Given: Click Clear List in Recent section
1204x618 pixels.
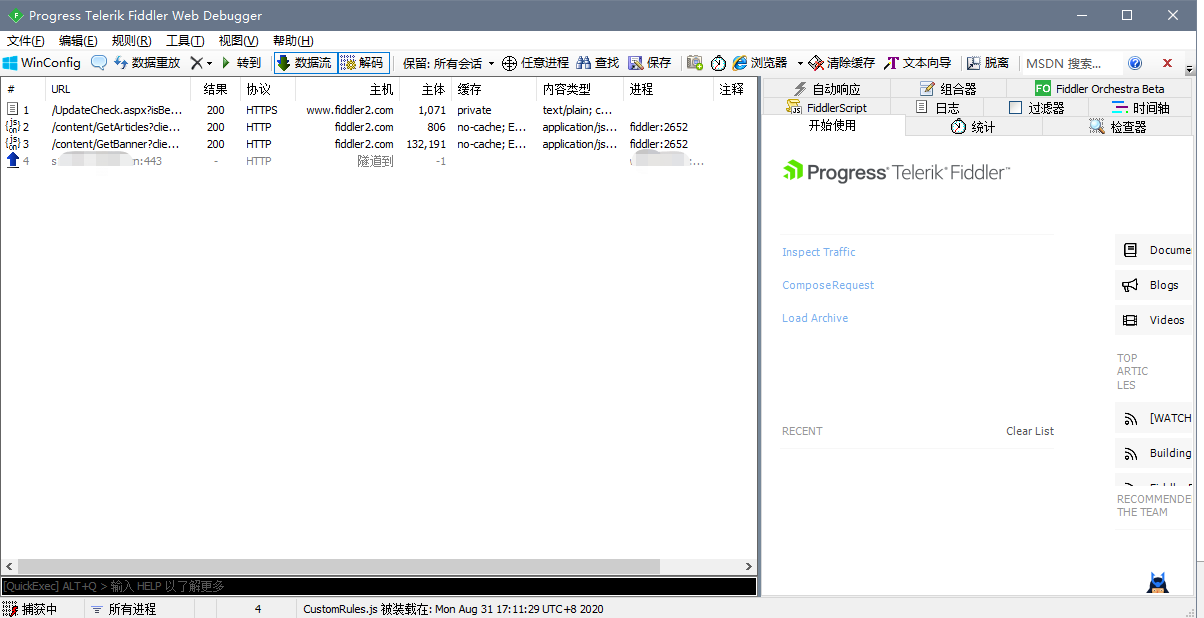Looking at the screenshot, I should tap(1030, 431).
